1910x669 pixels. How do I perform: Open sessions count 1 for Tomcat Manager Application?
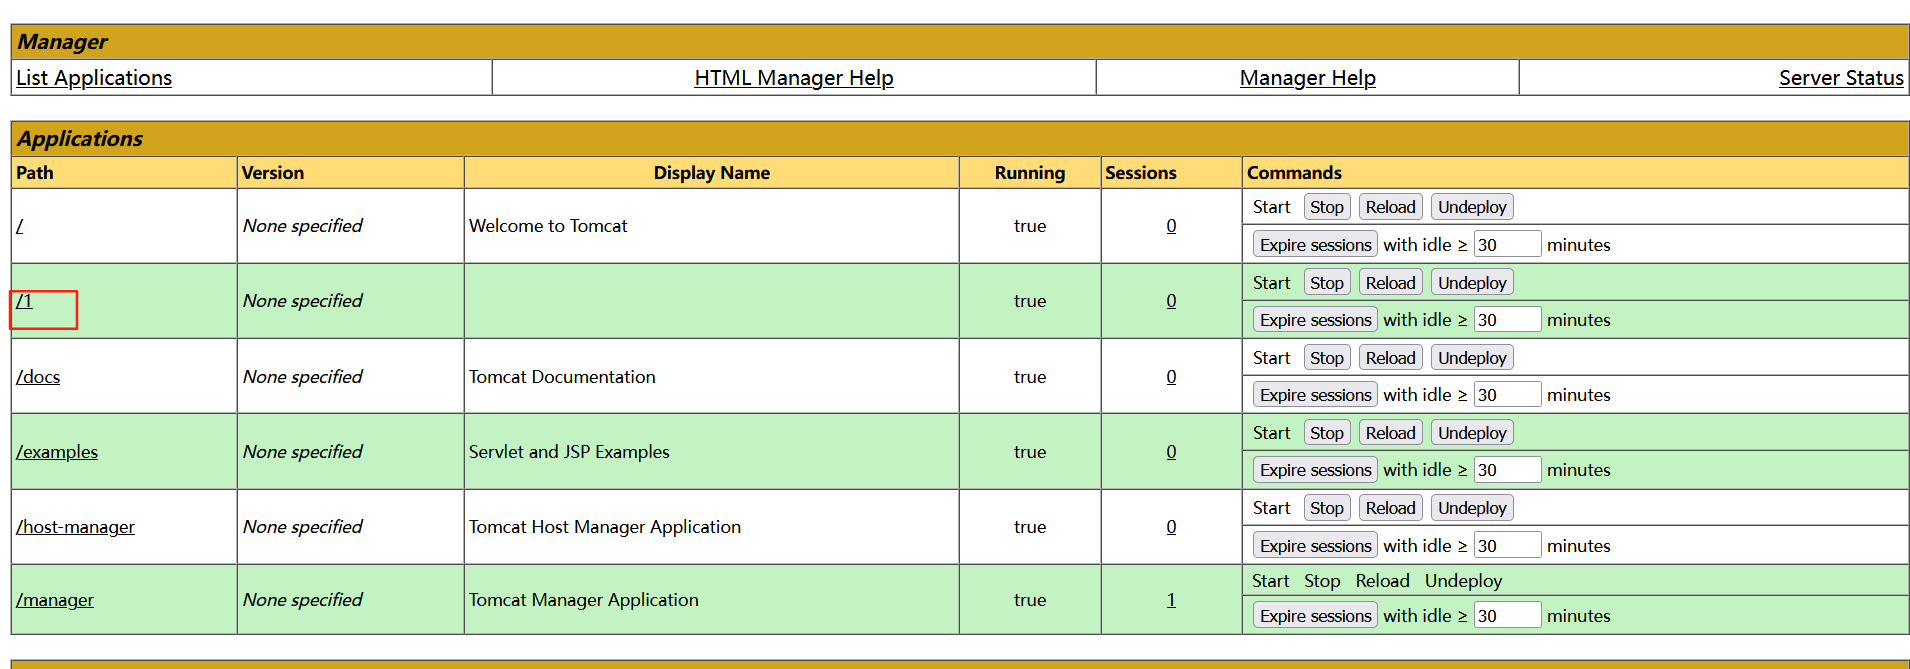click(x=1171, y=600)
